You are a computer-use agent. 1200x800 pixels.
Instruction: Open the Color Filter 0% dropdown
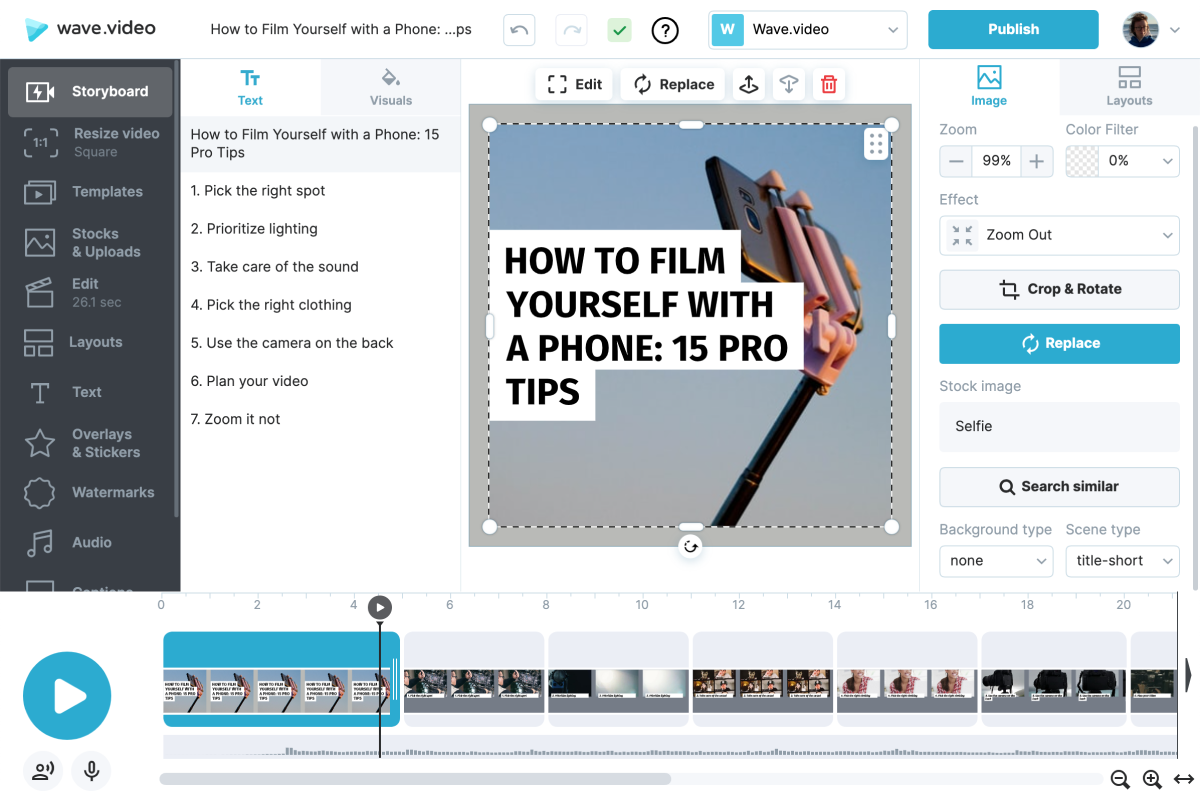pyautogui.click(x=1139, y=161)
